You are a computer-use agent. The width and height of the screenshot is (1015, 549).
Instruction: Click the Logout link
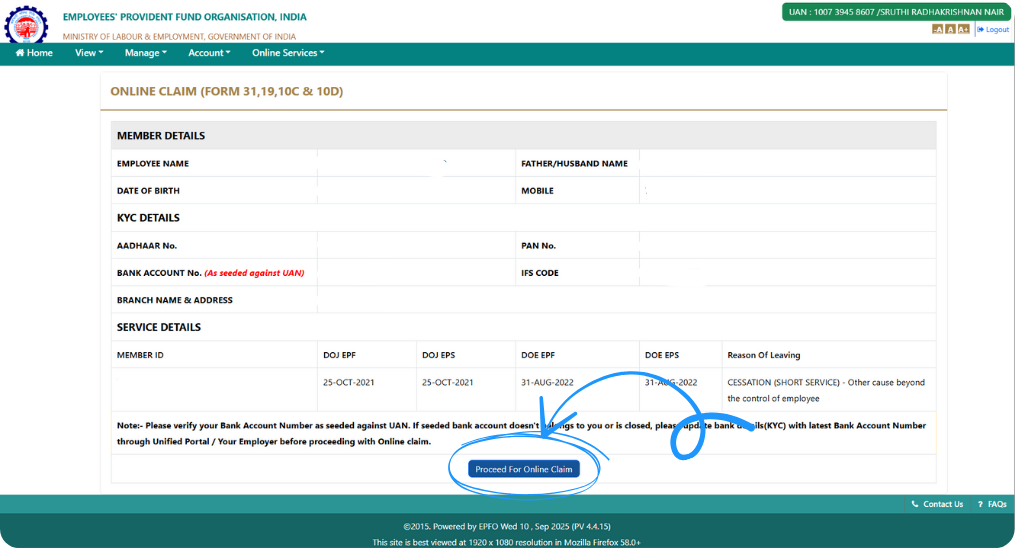pyautogui.click(x=993, y=29)
